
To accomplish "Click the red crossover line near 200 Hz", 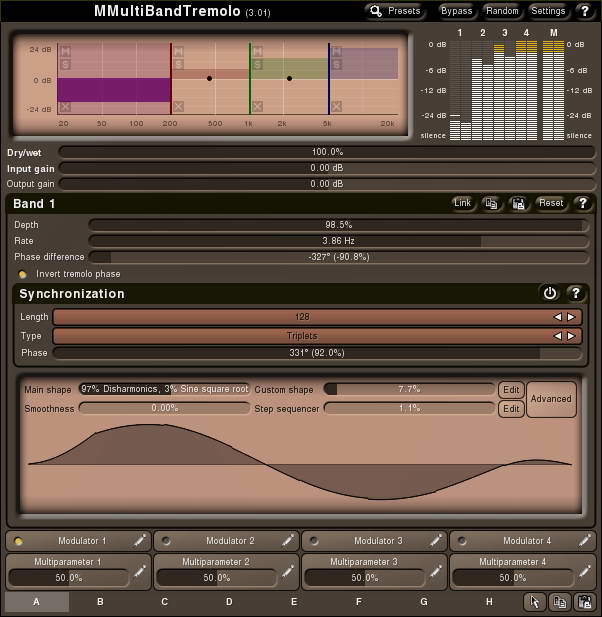I will [x=171, y=79].
